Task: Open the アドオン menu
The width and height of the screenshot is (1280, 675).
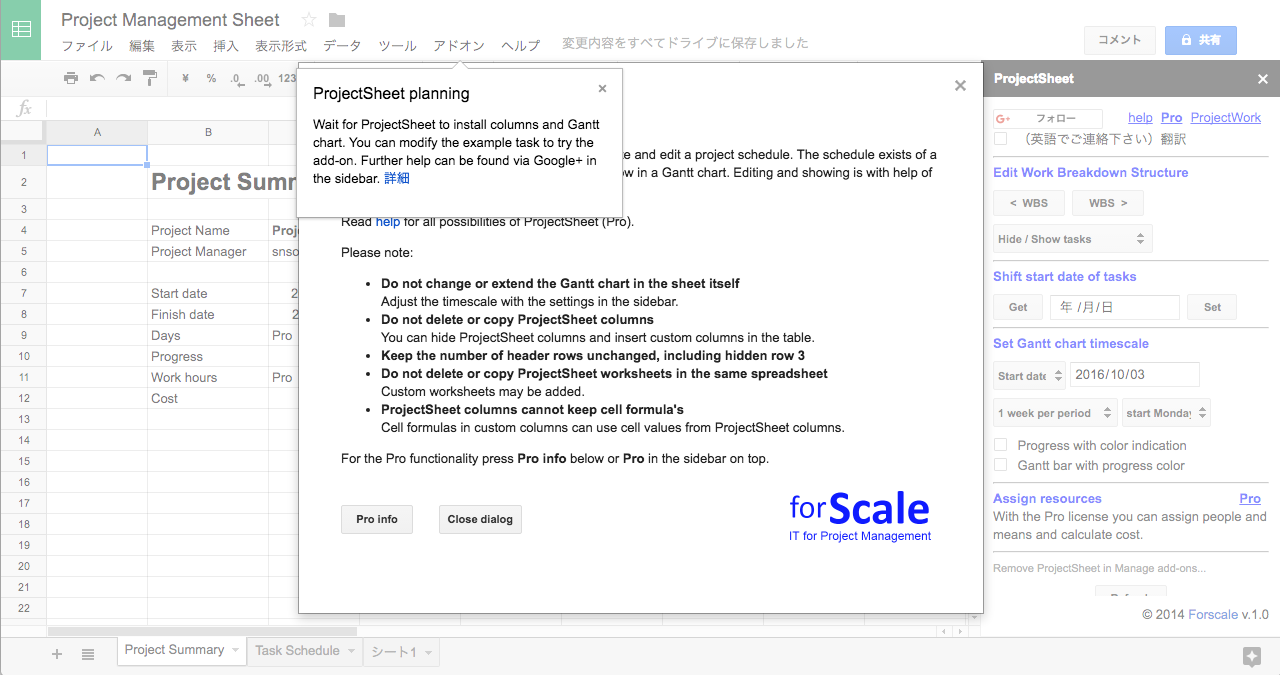Action: [x=459, y=45]
